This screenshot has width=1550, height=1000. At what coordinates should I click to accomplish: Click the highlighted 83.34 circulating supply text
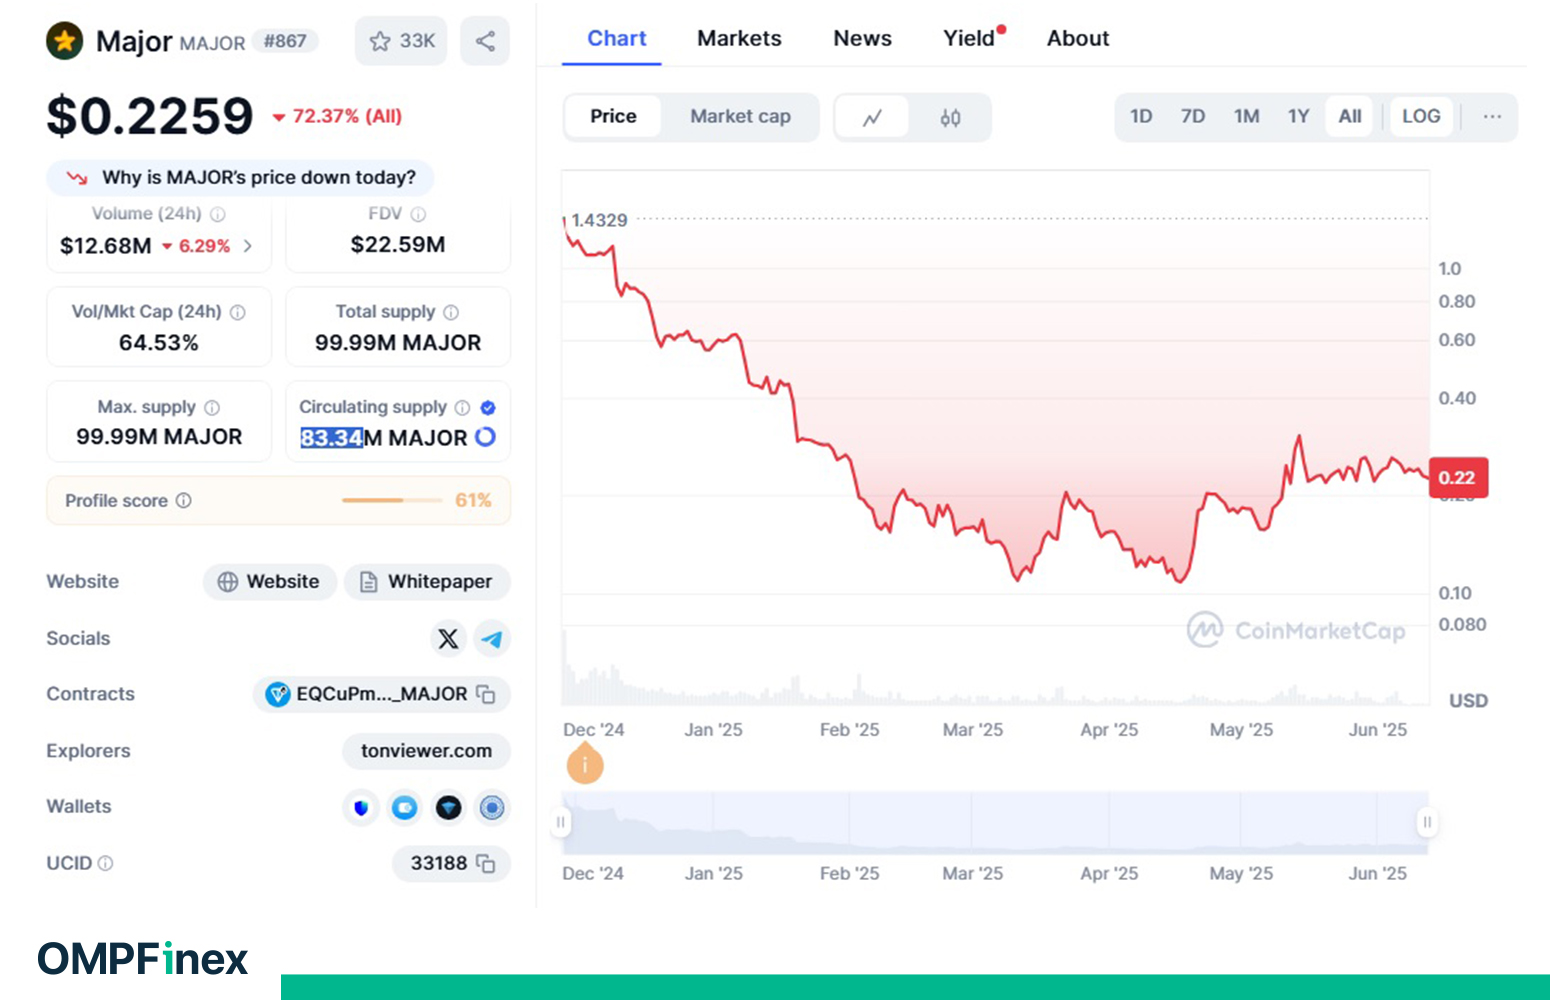[332, 438]
